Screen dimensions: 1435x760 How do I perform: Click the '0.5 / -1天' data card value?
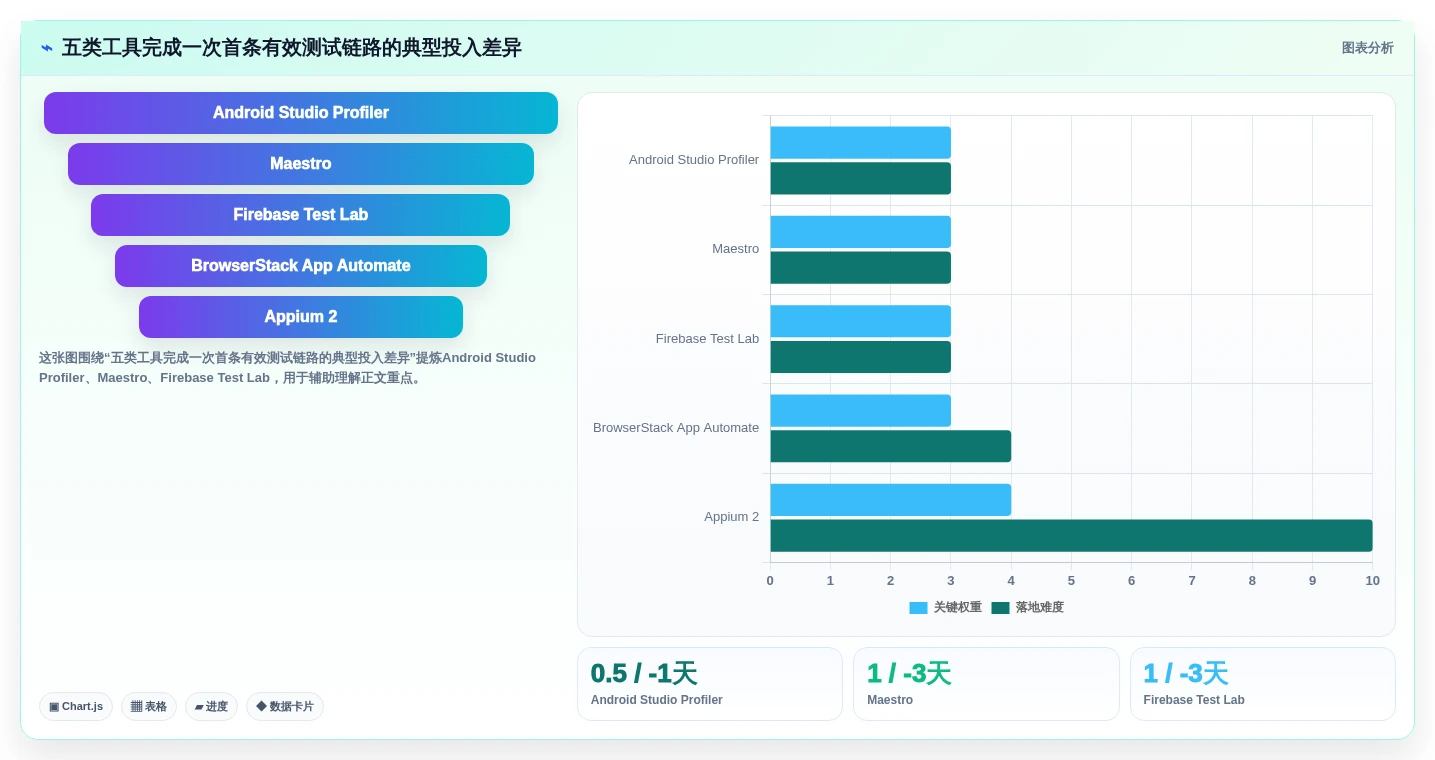pos(644,673)
